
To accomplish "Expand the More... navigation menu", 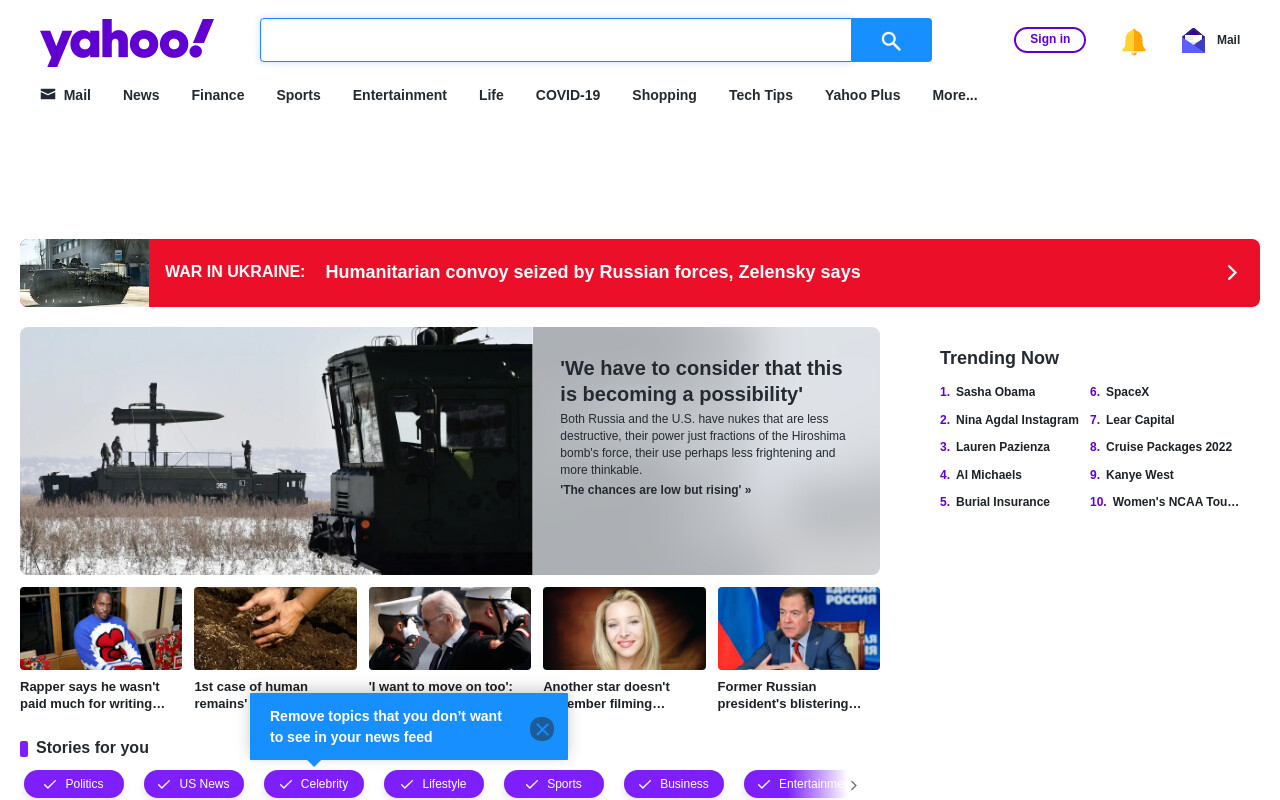I will pos(955,95).
